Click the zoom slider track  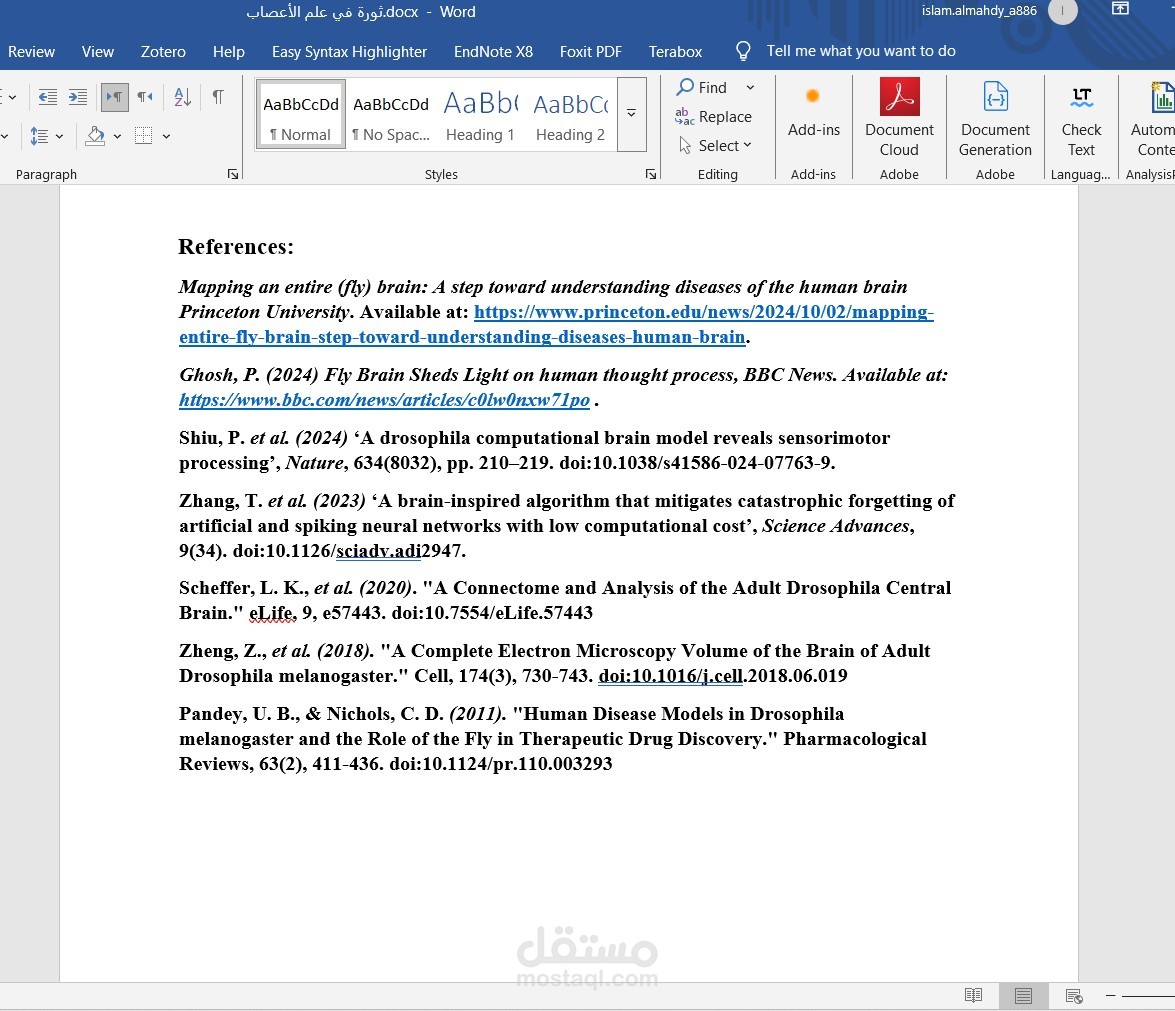[x=1148, y=995]
